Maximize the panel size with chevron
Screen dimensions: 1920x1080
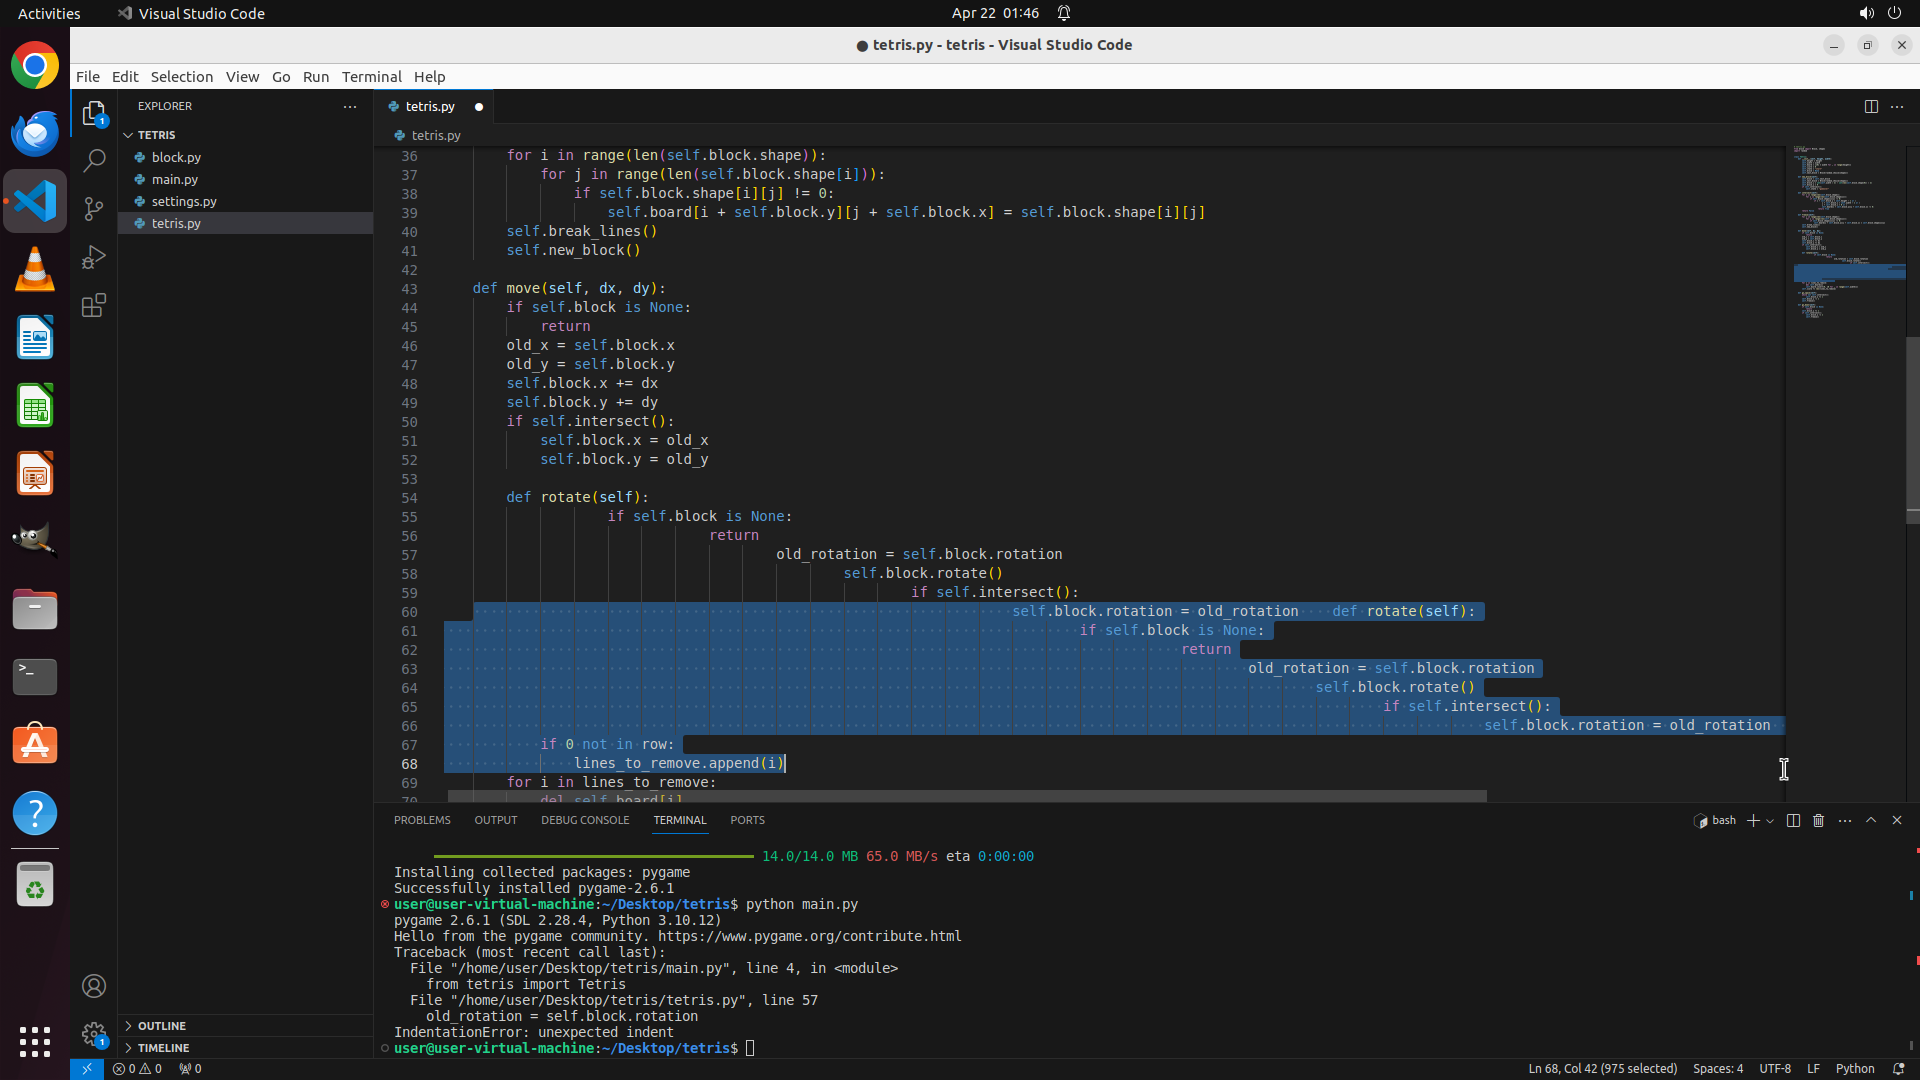(1871, 820)
